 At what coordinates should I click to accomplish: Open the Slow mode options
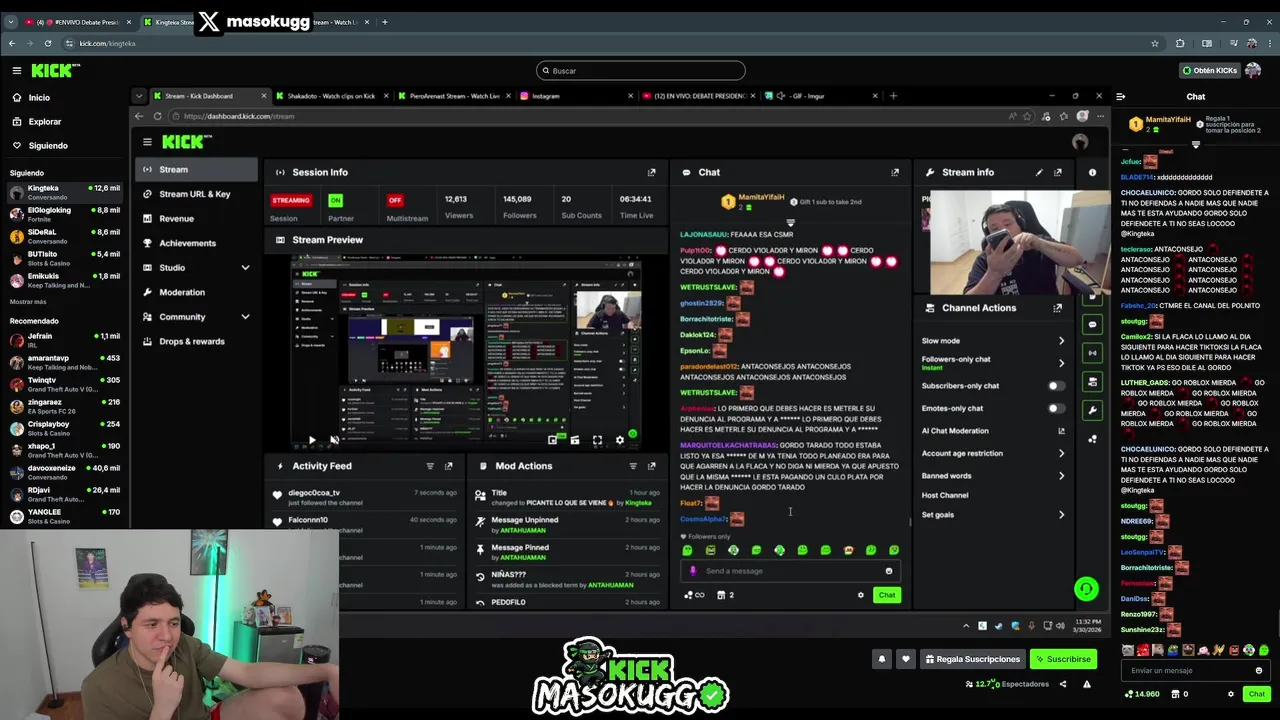pyautogui.click(x=992, y=341)
